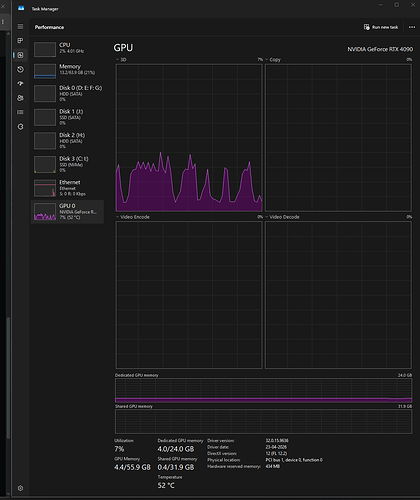The height and width of the screenshot is (500, 420).
Task: Select GPU 0 in the performance list
Action: pyautogui.click(x=67, y=211)
